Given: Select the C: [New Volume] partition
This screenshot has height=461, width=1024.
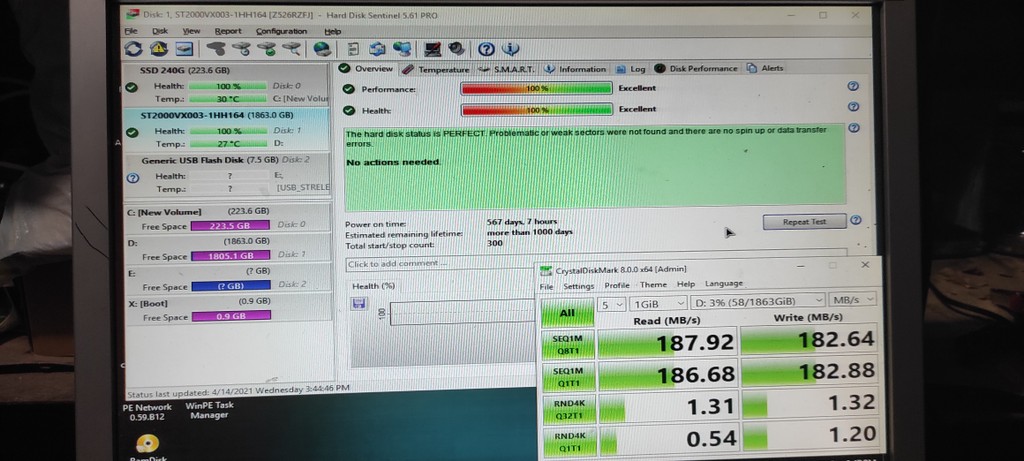Looking at the screenshot, I should click(x=227, y=219).
